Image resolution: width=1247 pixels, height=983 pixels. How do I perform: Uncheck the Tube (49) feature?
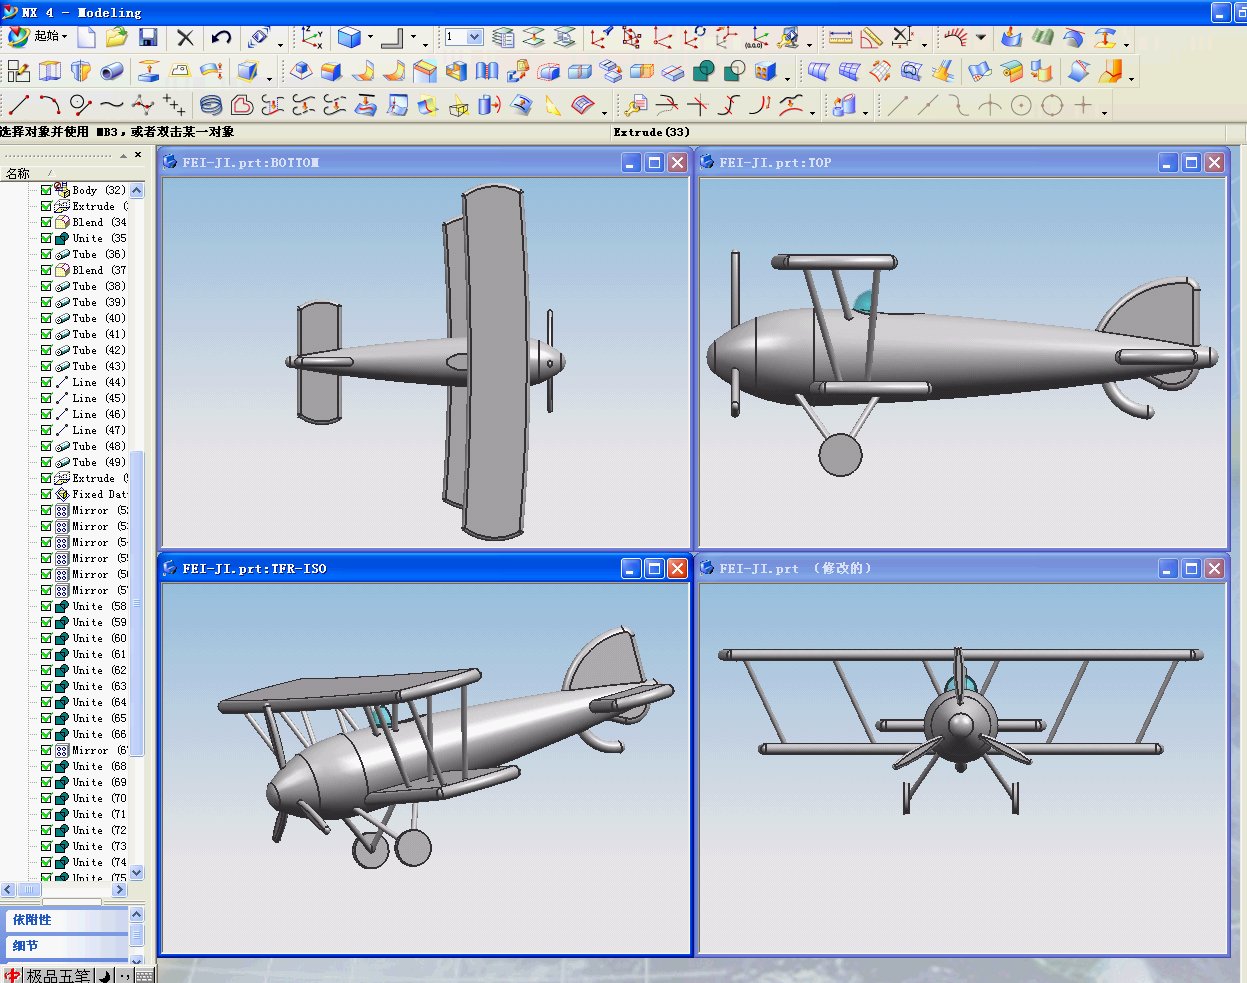coord(46,462)
